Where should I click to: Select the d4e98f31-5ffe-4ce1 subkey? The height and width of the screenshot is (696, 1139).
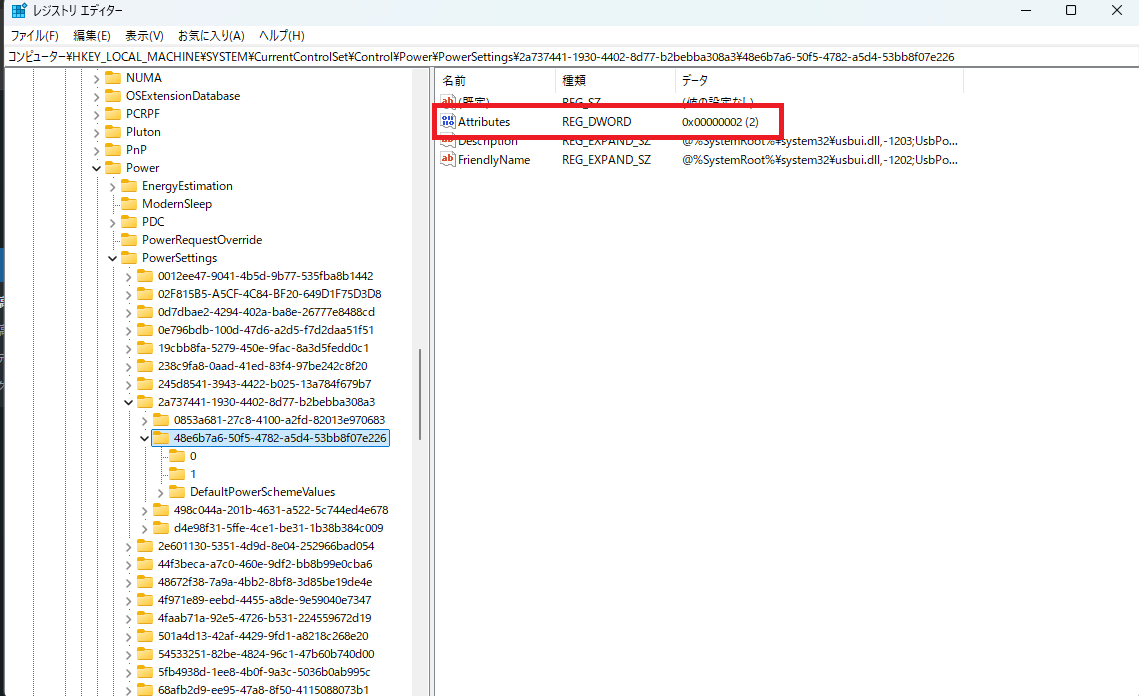(279, 528)
